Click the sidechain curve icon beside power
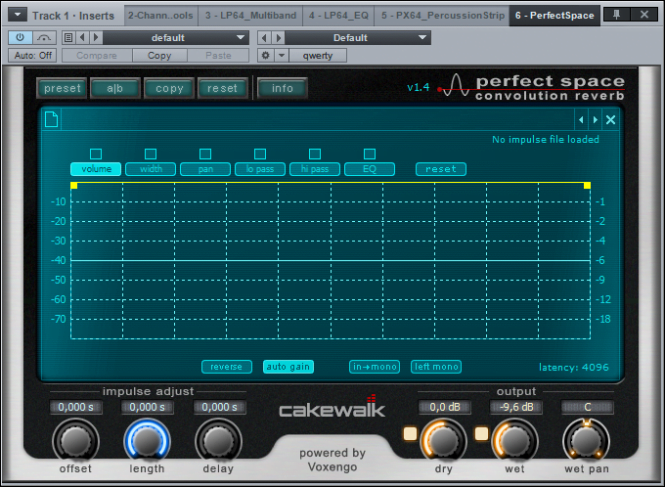The width and height of the screenshot is (665, 487). (x=44, y=37)
